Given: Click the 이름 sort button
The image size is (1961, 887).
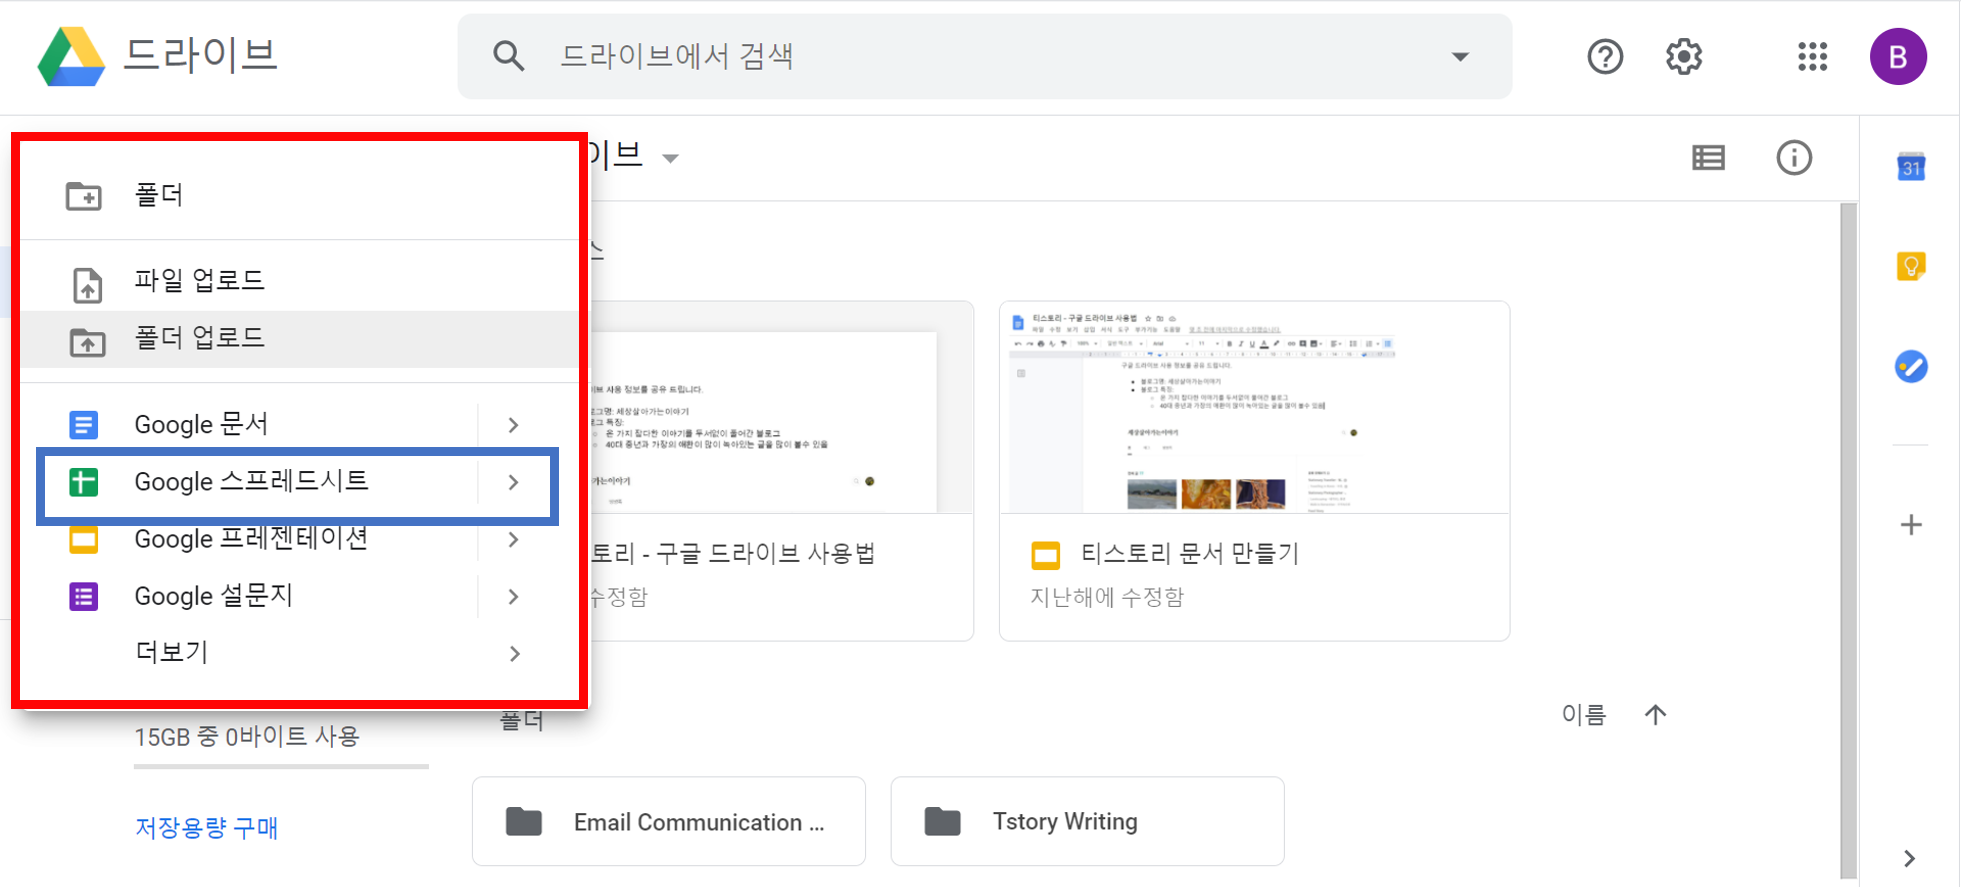Looking at the screenshot, I should (1583, 715).
